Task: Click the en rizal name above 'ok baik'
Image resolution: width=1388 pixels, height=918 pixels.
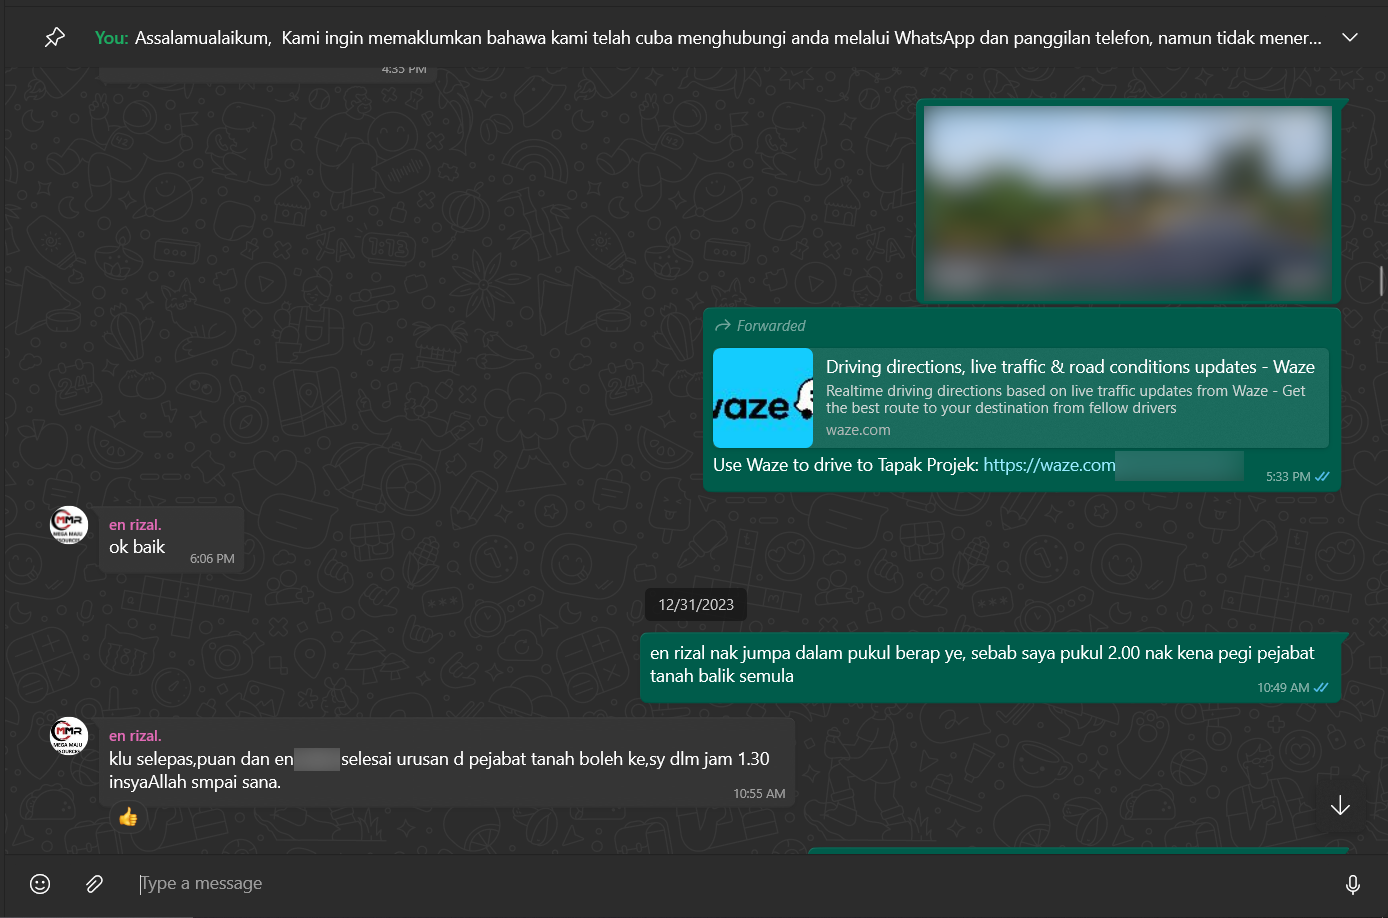Action: pyautogui.click(x=135, y=525)
